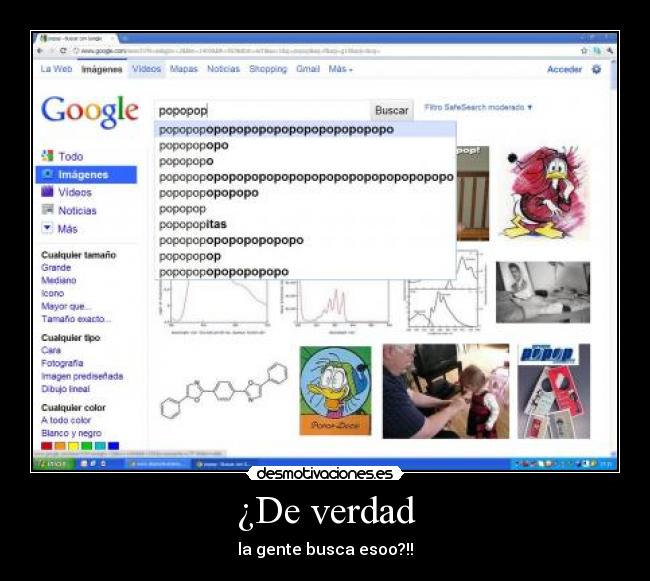Go back with the browser back arrow

click(40, 51)
